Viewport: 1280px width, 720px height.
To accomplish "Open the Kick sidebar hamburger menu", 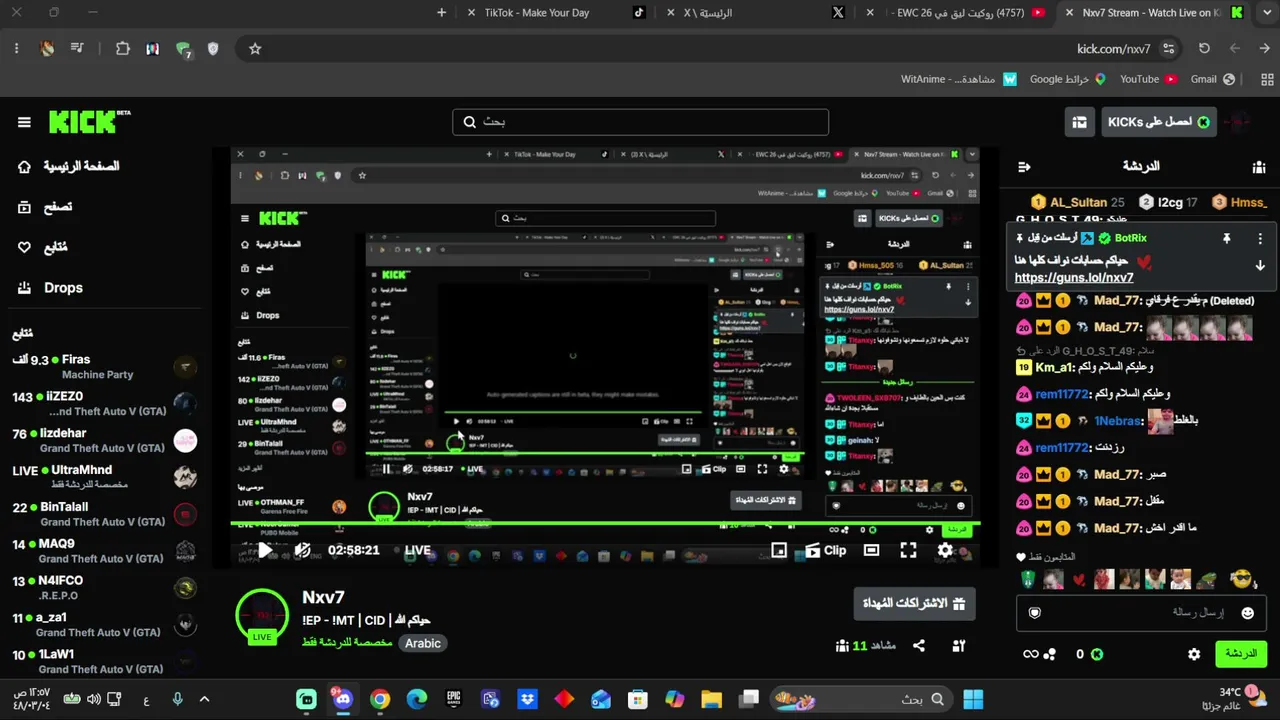I will pyautogui.click(x=24, y=122).
